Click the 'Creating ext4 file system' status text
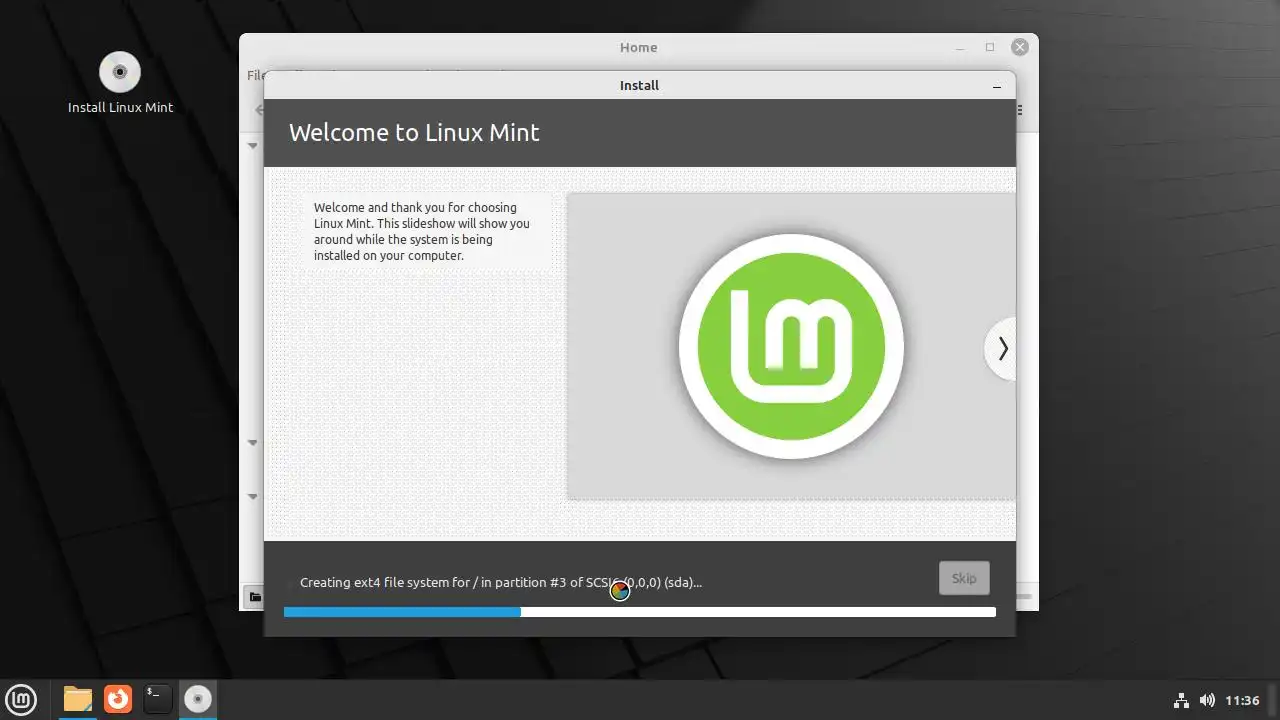 501,582
